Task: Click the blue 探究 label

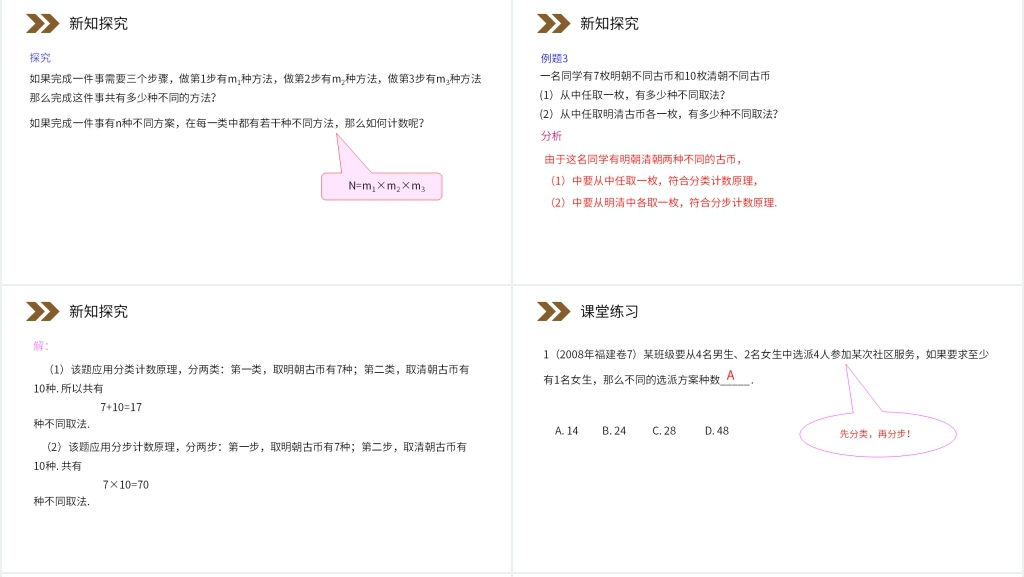Action: tap(40, 57)
